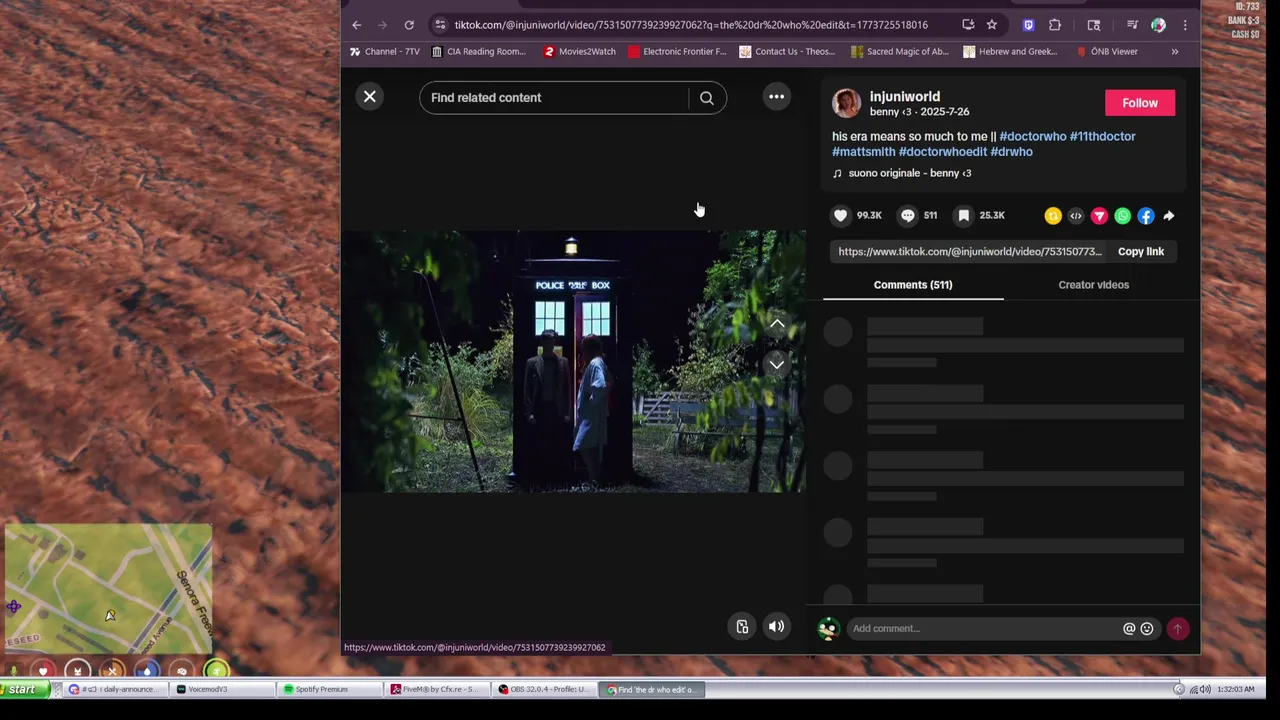Screen dimensions: 1280x720
Task: Open the media controls toolbar icon
Action: coord(1132,25)
